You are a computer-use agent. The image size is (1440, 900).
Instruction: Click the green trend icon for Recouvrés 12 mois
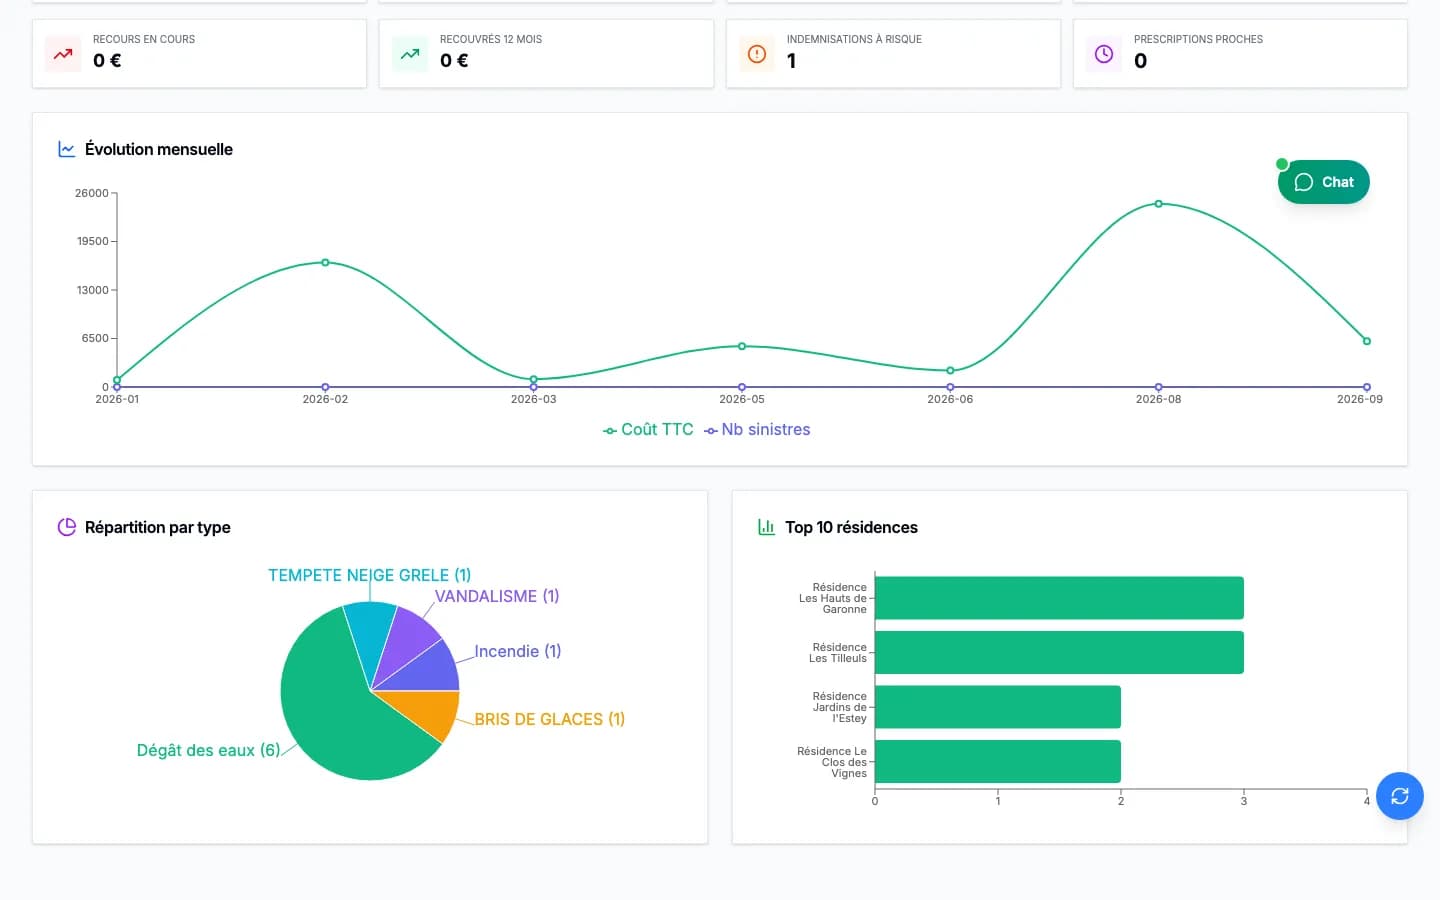(x=410, y=54)
